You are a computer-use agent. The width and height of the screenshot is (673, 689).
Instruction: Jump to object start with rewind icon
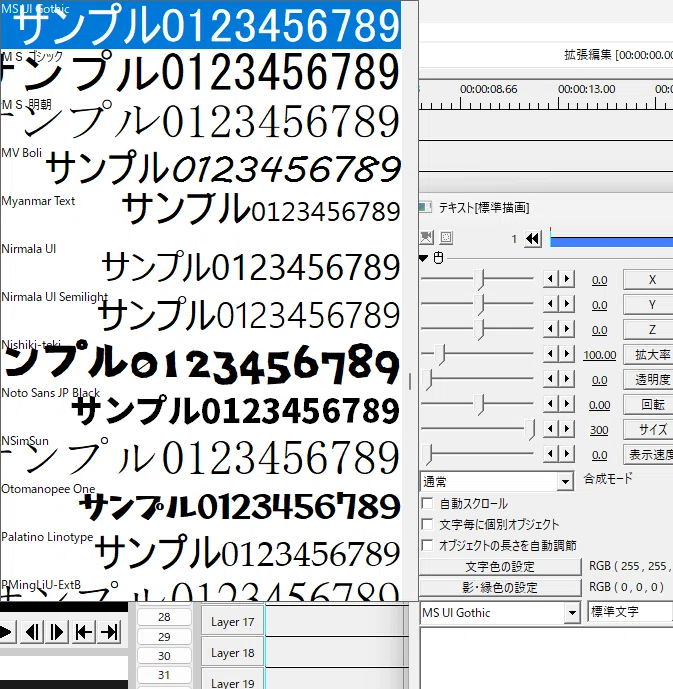[x=533, y=239]
